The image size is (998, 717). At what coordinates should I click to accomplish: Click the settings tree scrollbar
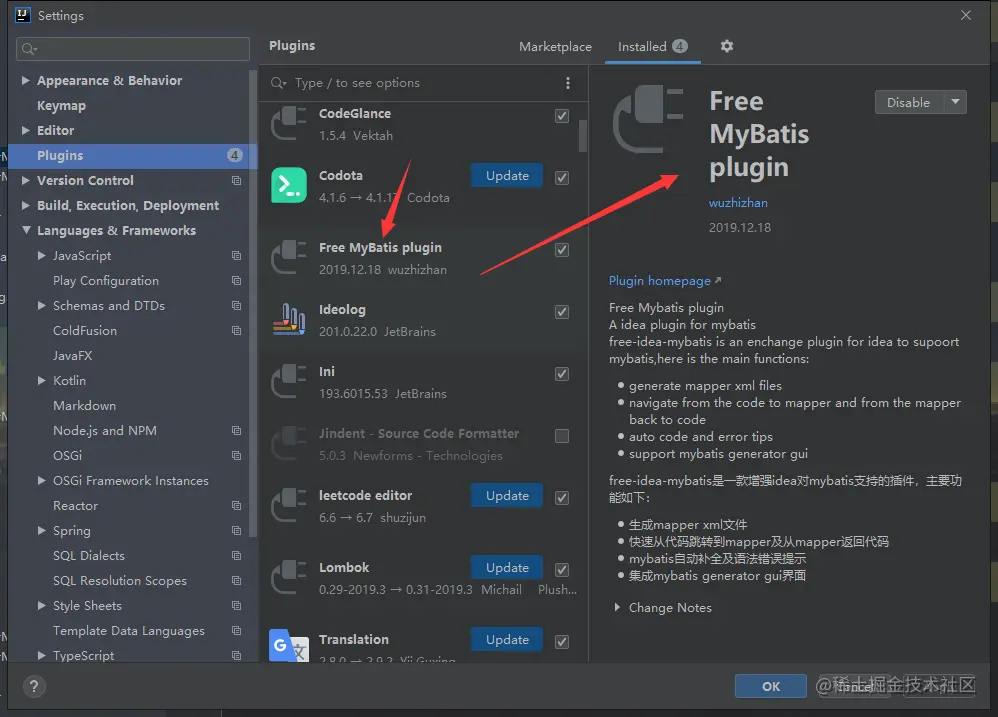click(253, 304)
